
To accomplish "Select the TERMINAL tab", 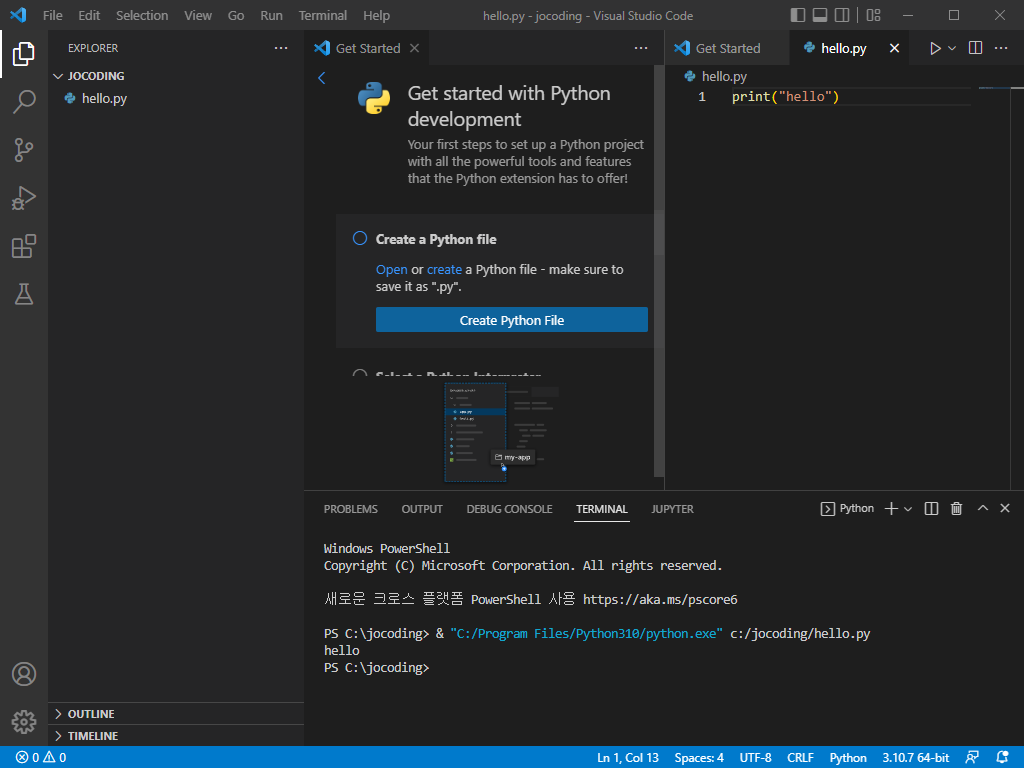I will pyautogui.click(x=601, y=509).
